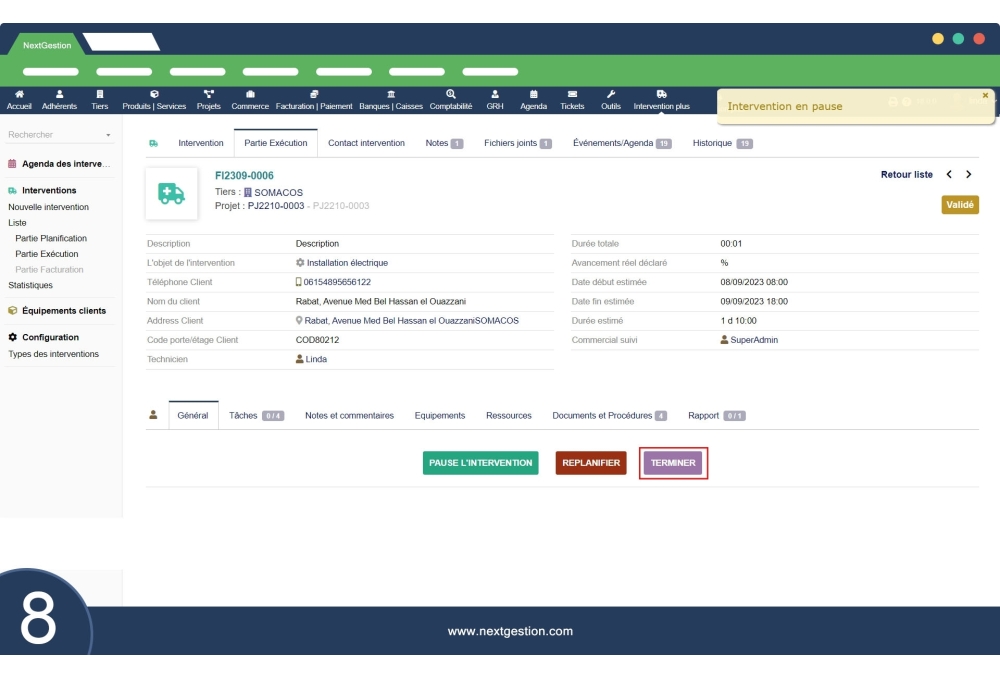Open the Agenda calendar icon
This screenshot has height=679, width=1000.
(x=533, y=95)
